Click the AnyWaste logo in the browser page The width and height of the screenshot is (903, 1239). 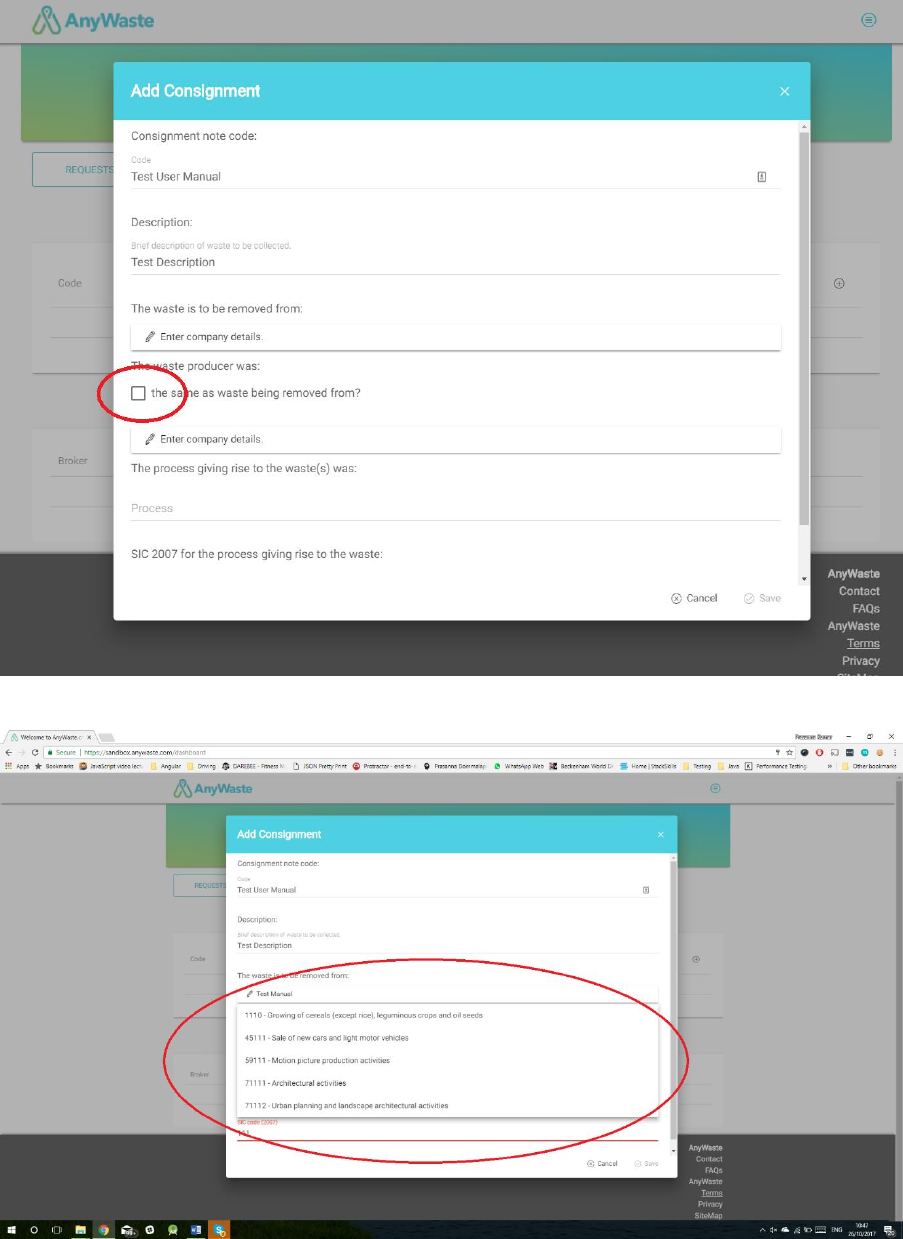click(x=213, y=789)
